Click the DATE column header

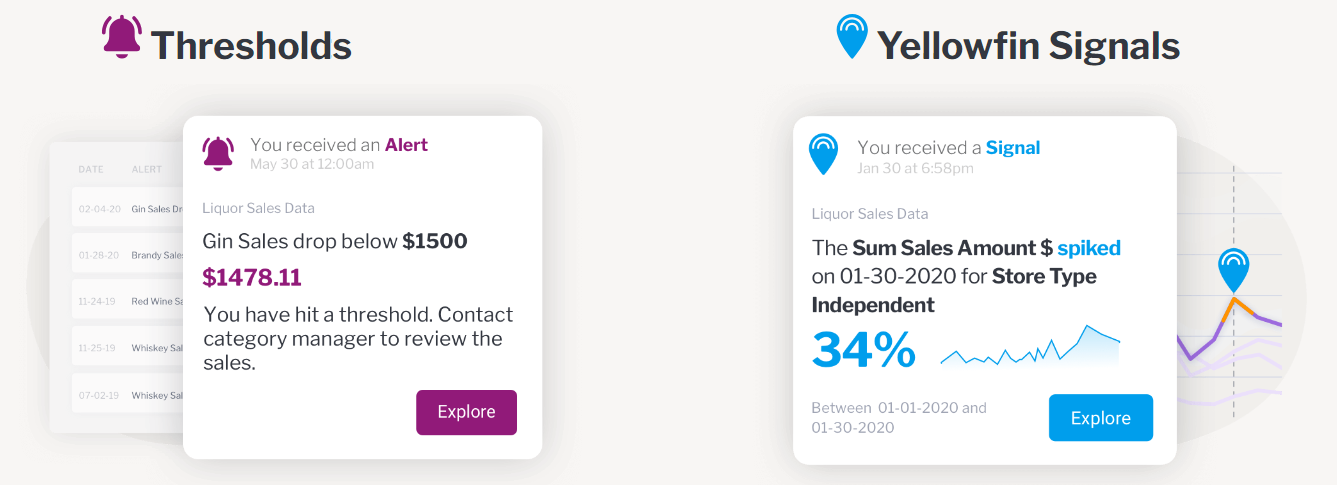[x=91, y=170]
